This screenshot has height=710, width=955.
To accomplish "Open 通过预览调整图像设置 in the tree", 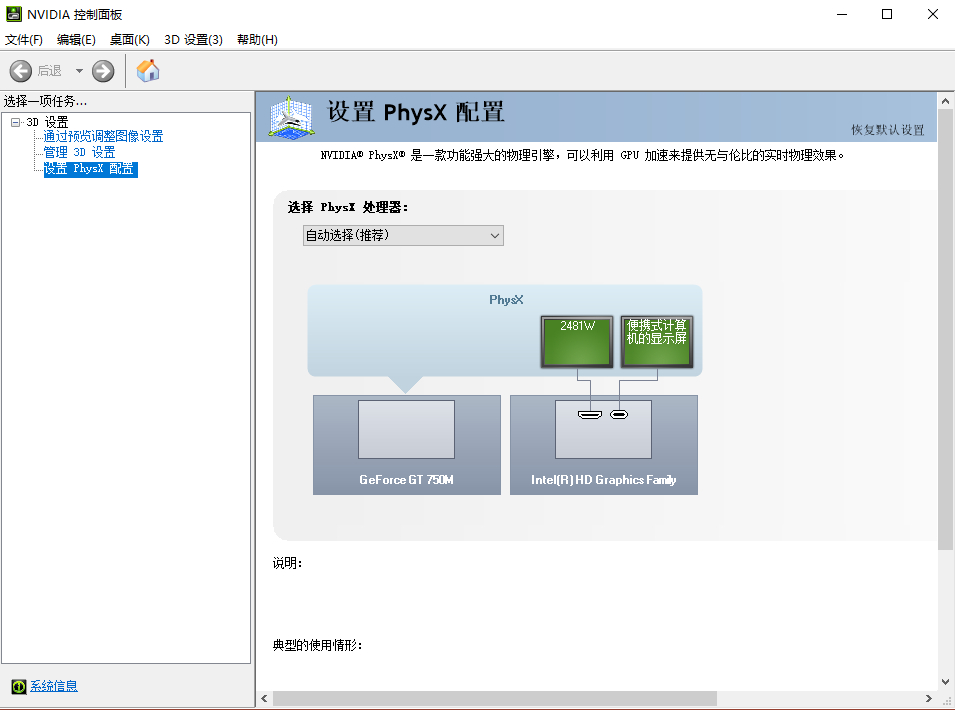I will [x=103, y=136].
